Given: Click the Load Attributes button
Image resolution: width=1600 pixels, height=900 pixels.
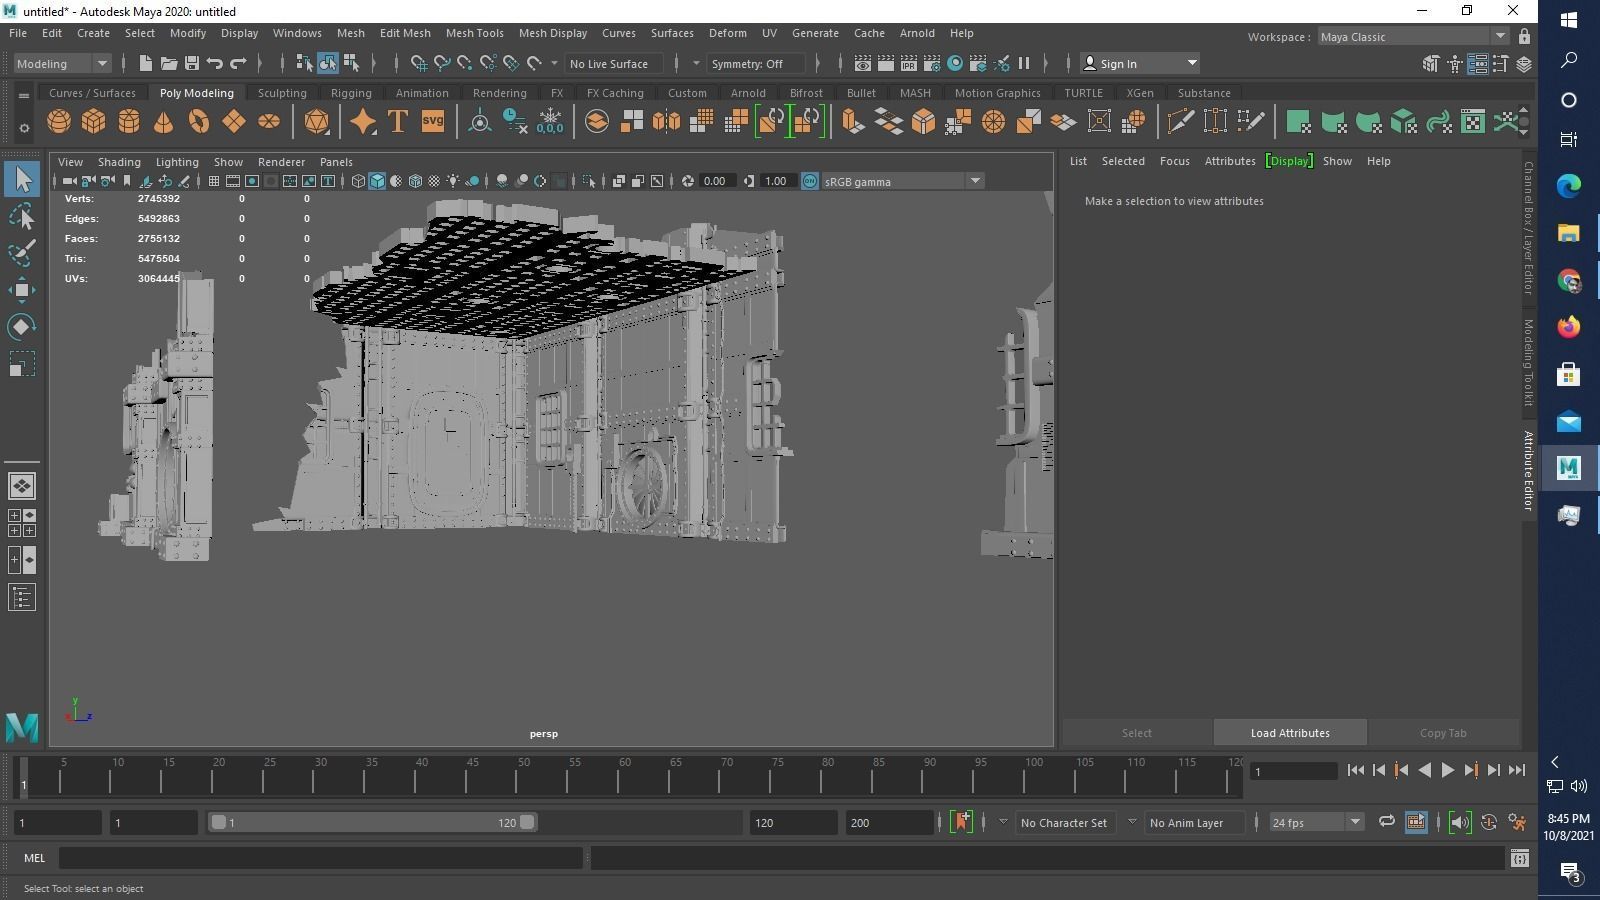Looking at the screenshot, I should 1290,733.
